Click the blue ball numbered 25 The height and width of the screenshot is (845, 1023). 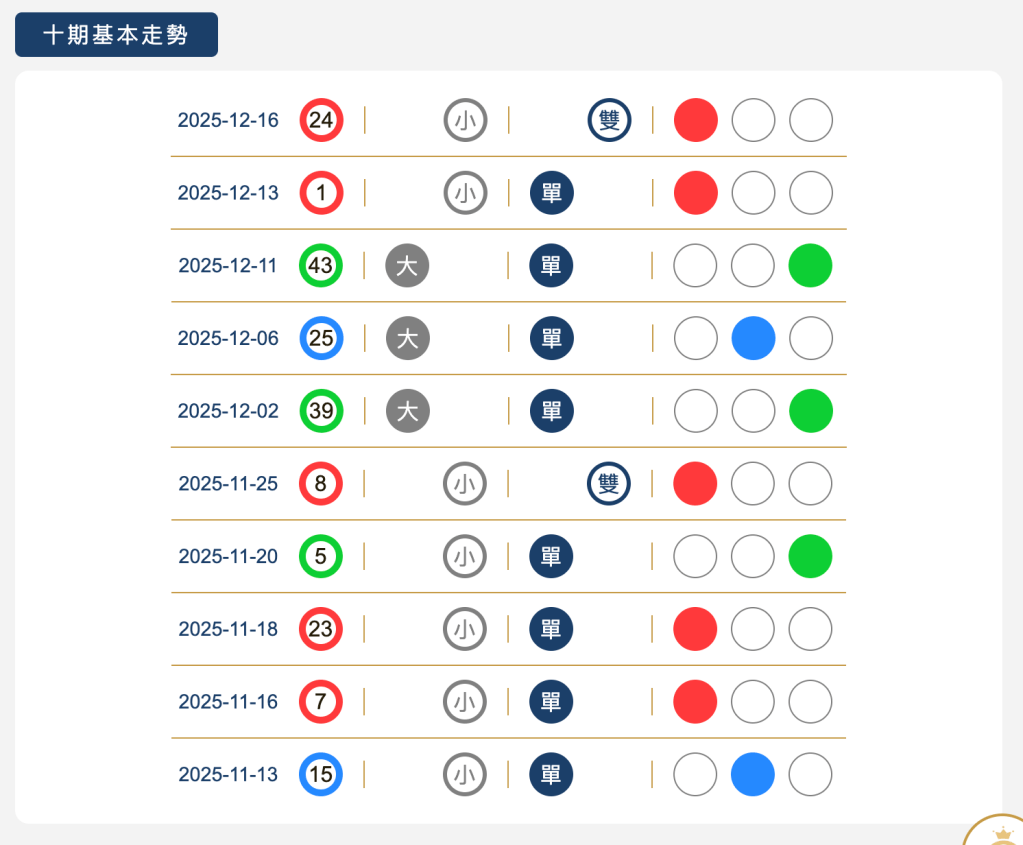[321, 339]
